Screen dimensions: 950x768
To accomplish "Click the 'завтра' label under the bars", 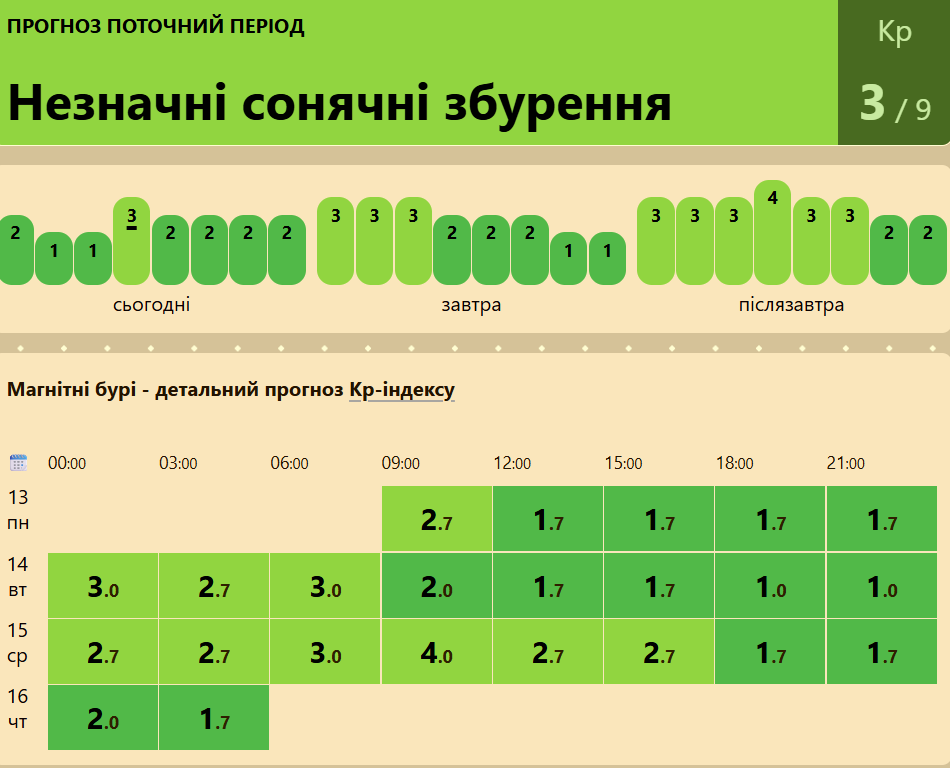I will click(x=471, y=305).
